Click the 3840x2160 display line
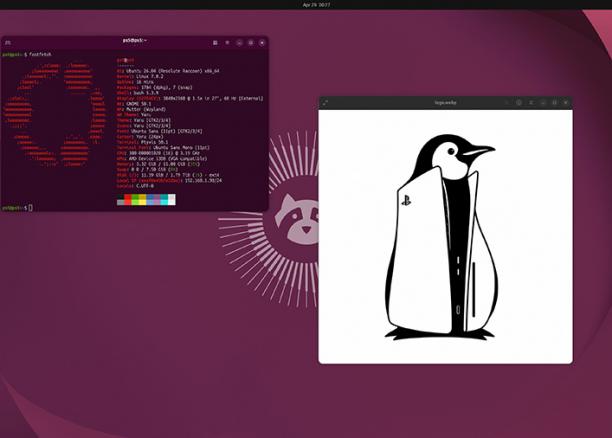 [190, 98]
